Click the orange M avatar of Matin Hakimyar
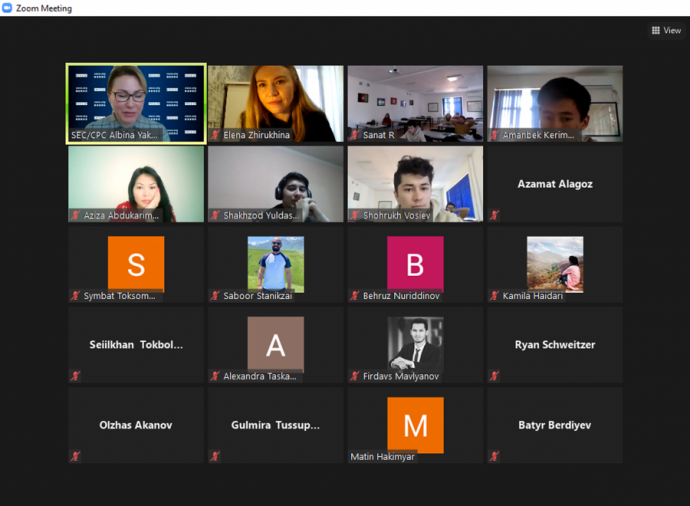This screenshot has height=506, width=690. click(415, 425)
